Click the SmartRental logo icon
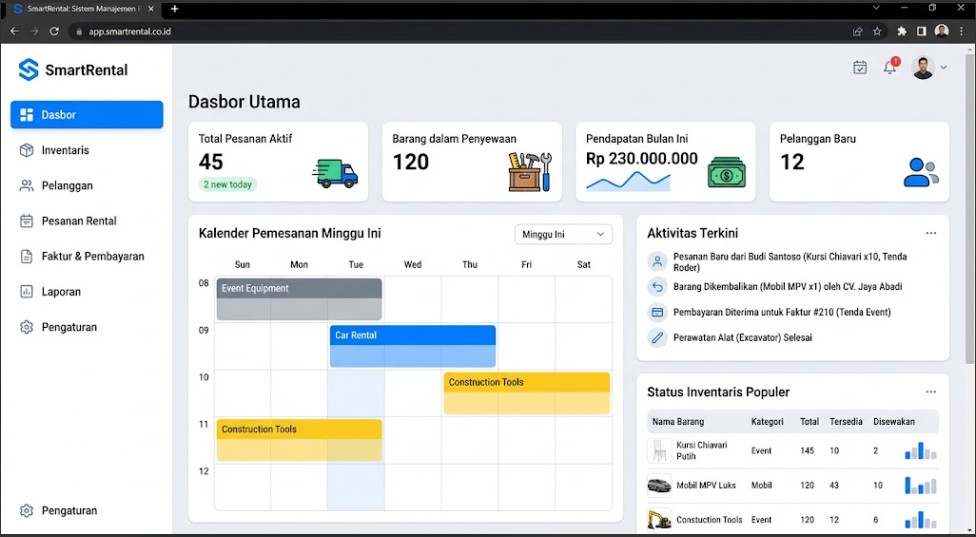 click(29, 70)
